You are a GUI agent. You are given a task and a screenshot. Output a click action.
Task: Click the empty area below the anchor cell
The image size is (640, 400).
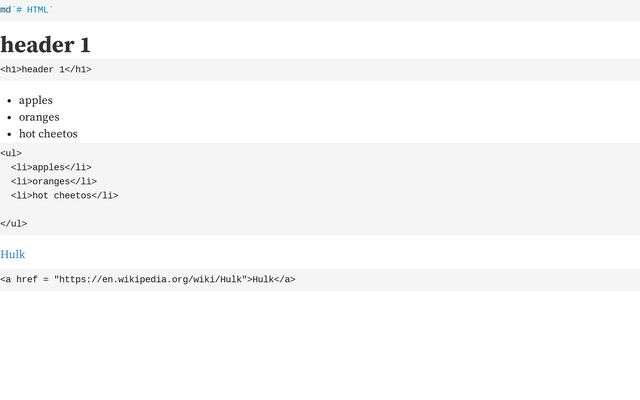[x=320, y=345]
